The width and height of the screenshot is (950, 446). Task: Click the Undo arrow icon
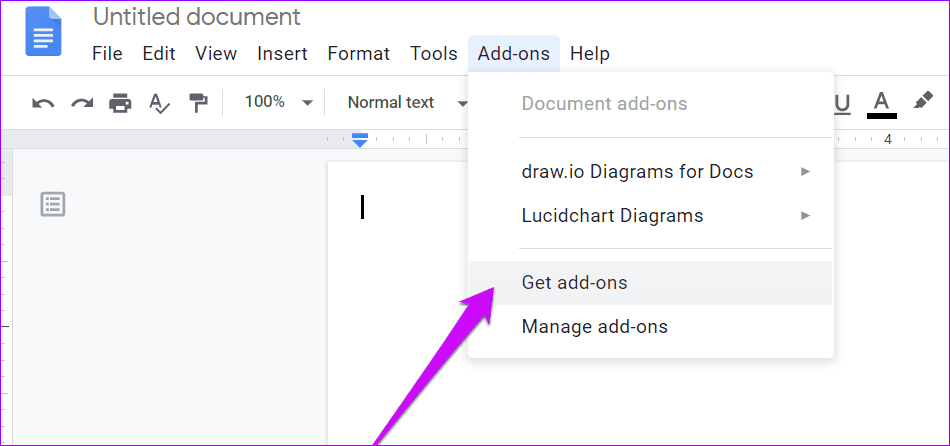point(43,103)
